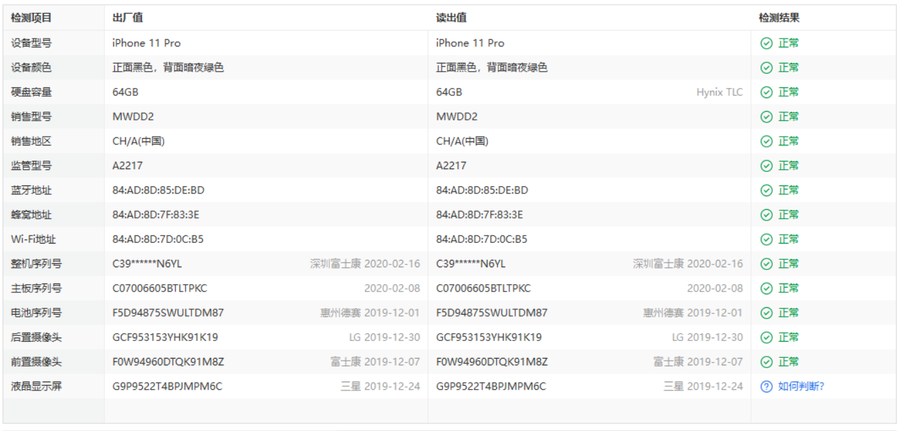Click read value A2217
This screenshot has height=431, width=900.
pyautogui.click(x=451, y=166)
